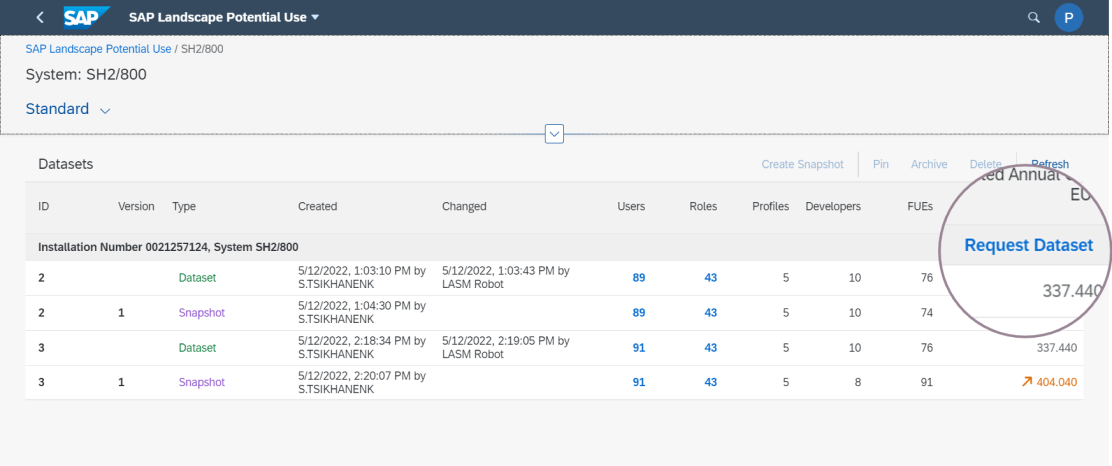Click the System: SH2/800 heading
Screen dimensions: 1112x466
coord(86,74)
